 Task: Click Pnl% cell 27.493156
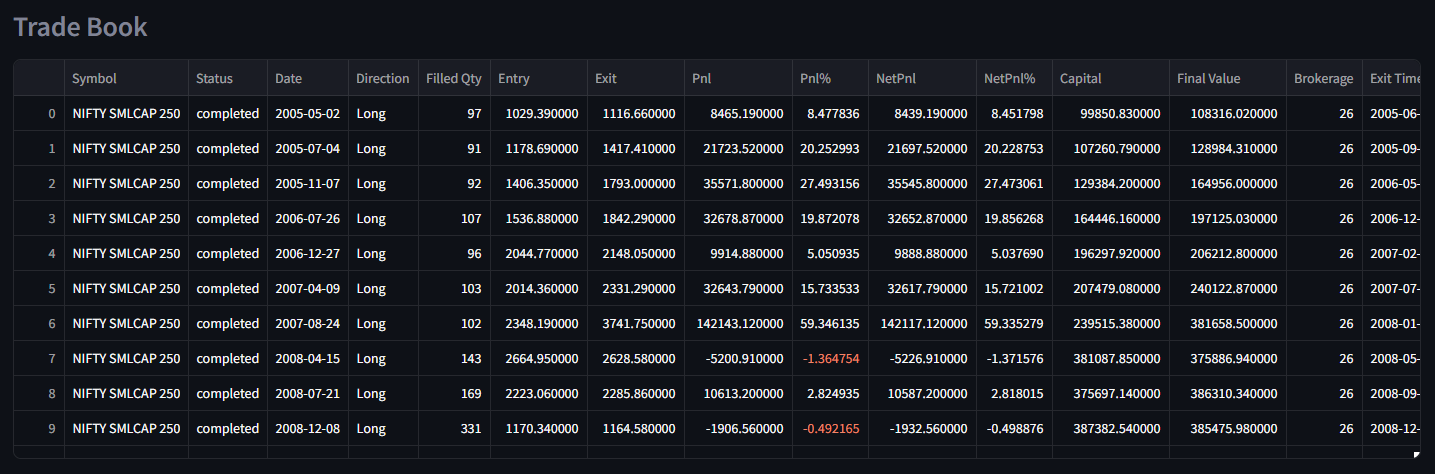(x=830, y=184)
